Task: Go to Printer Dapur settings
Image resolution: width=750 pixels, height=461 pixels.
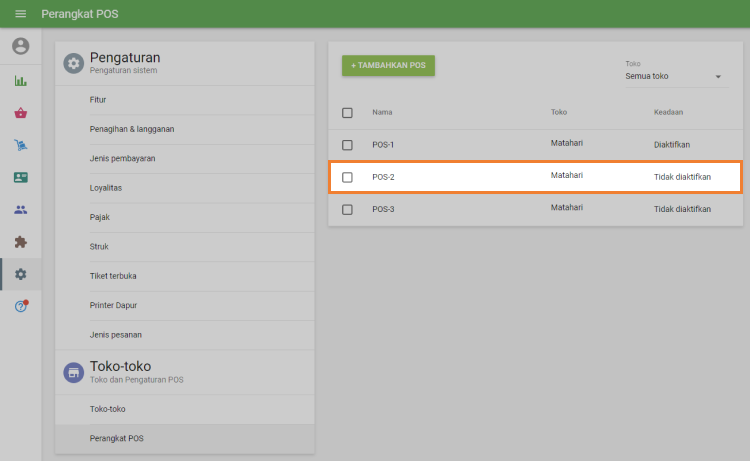Action: pos(112,305)
